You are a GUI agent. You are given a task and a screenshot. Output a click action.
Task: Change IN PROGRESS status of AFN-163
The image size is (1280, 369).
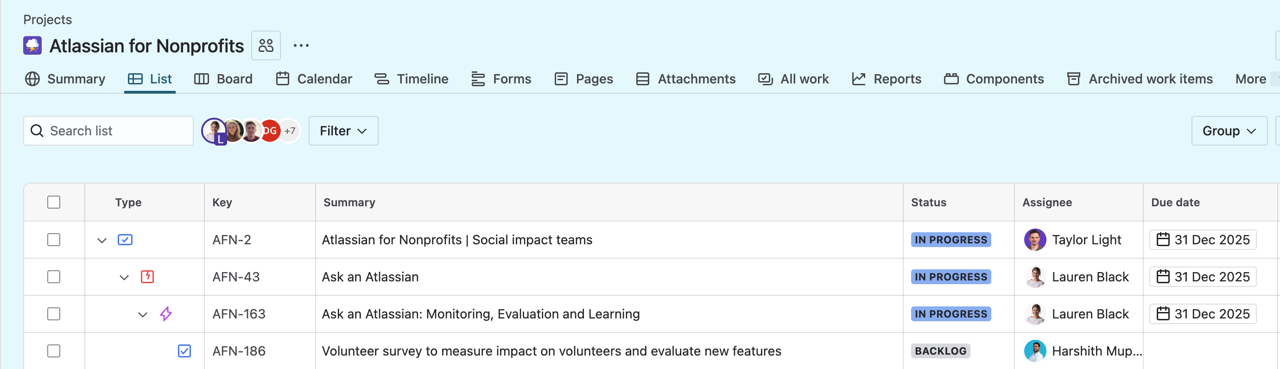point(951,314)
